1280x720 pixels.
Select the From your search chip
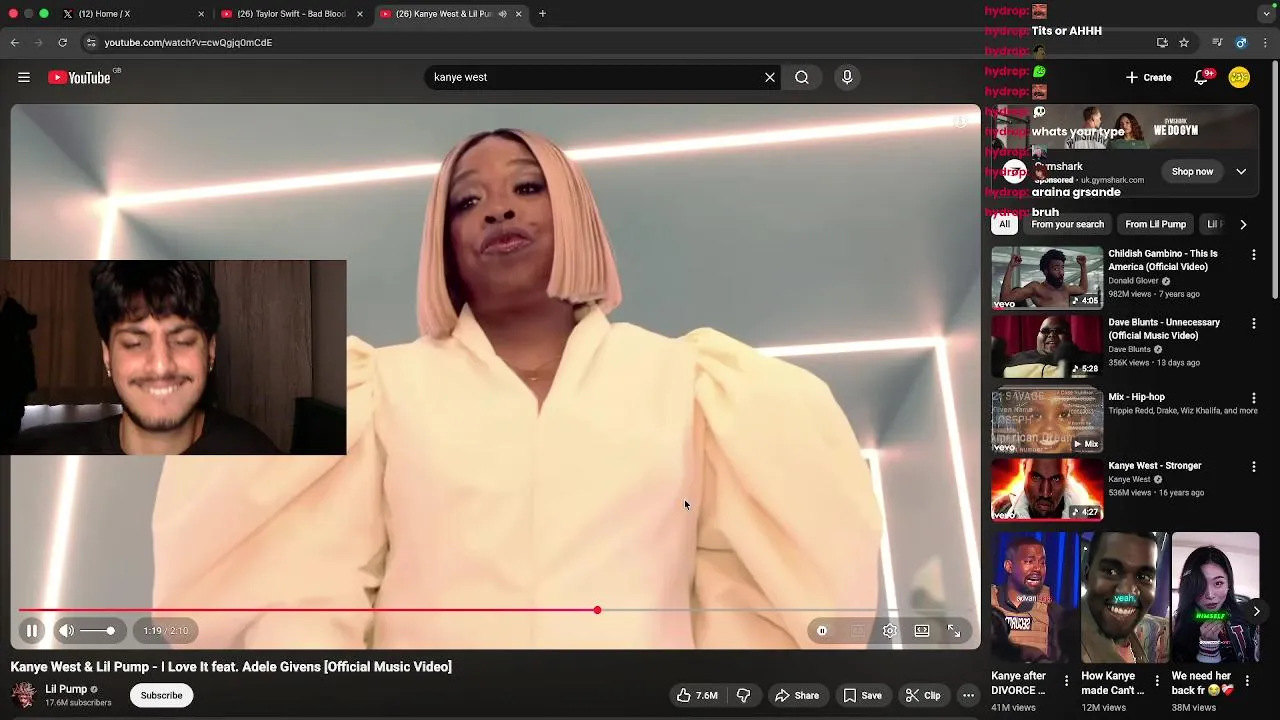tap(1067, 224)
